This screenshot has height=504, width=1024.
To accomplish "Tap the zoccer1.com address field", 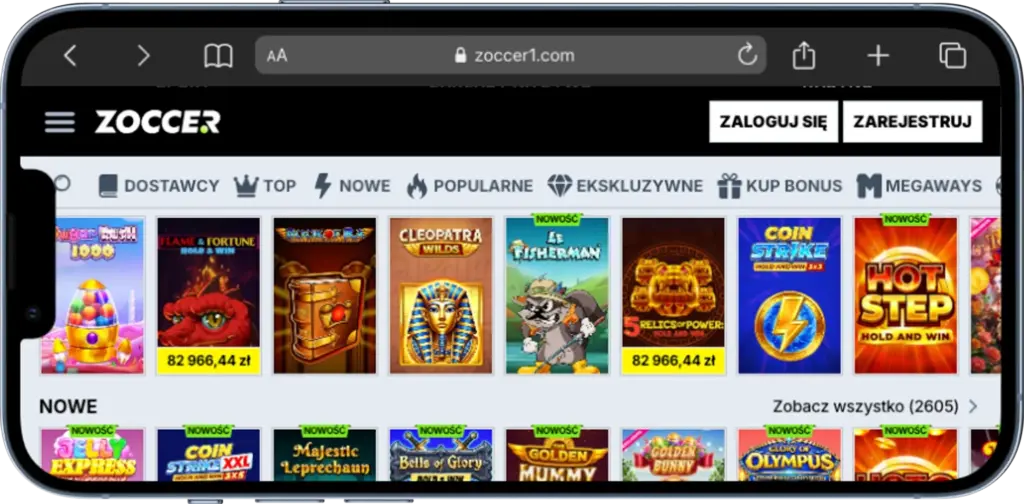I will 510,55.
